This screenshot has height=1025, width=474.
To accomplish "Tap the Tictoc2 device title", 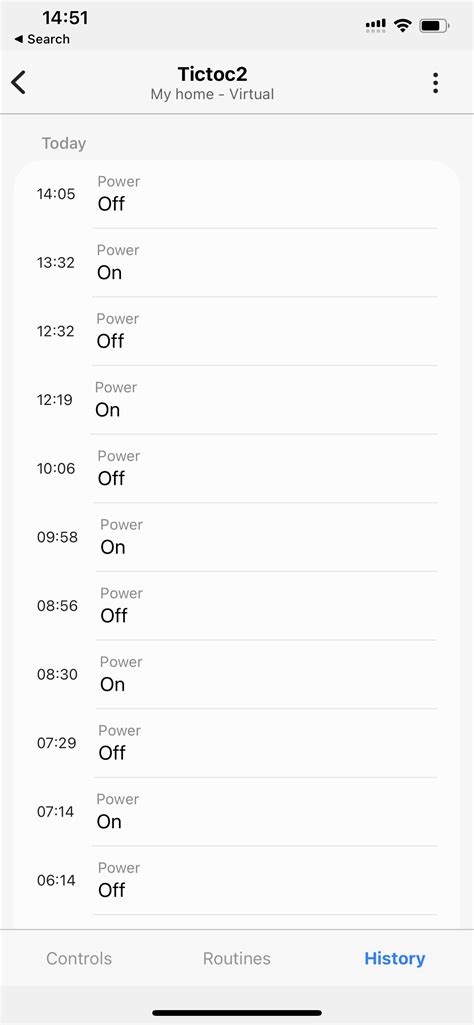I will 212,73.
